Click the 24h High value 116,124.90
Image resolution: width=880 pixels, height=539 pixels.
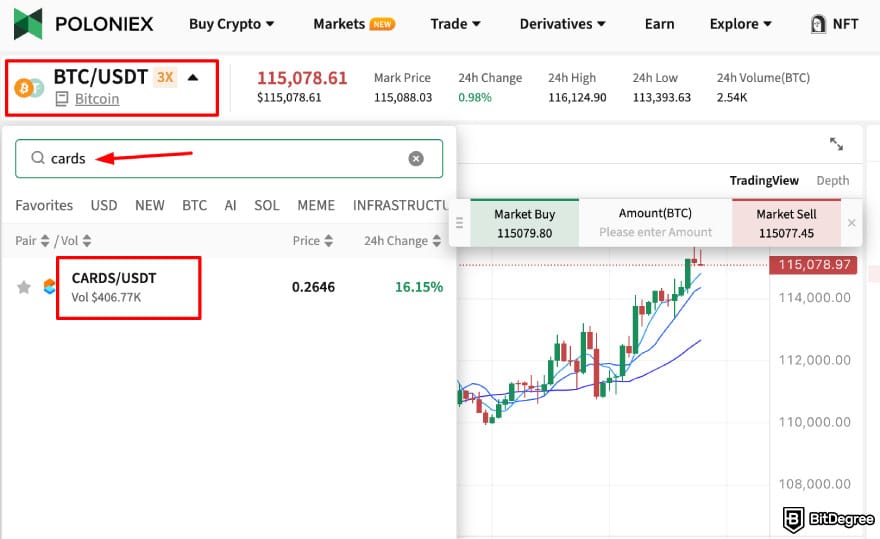click(x=577, y=98)
